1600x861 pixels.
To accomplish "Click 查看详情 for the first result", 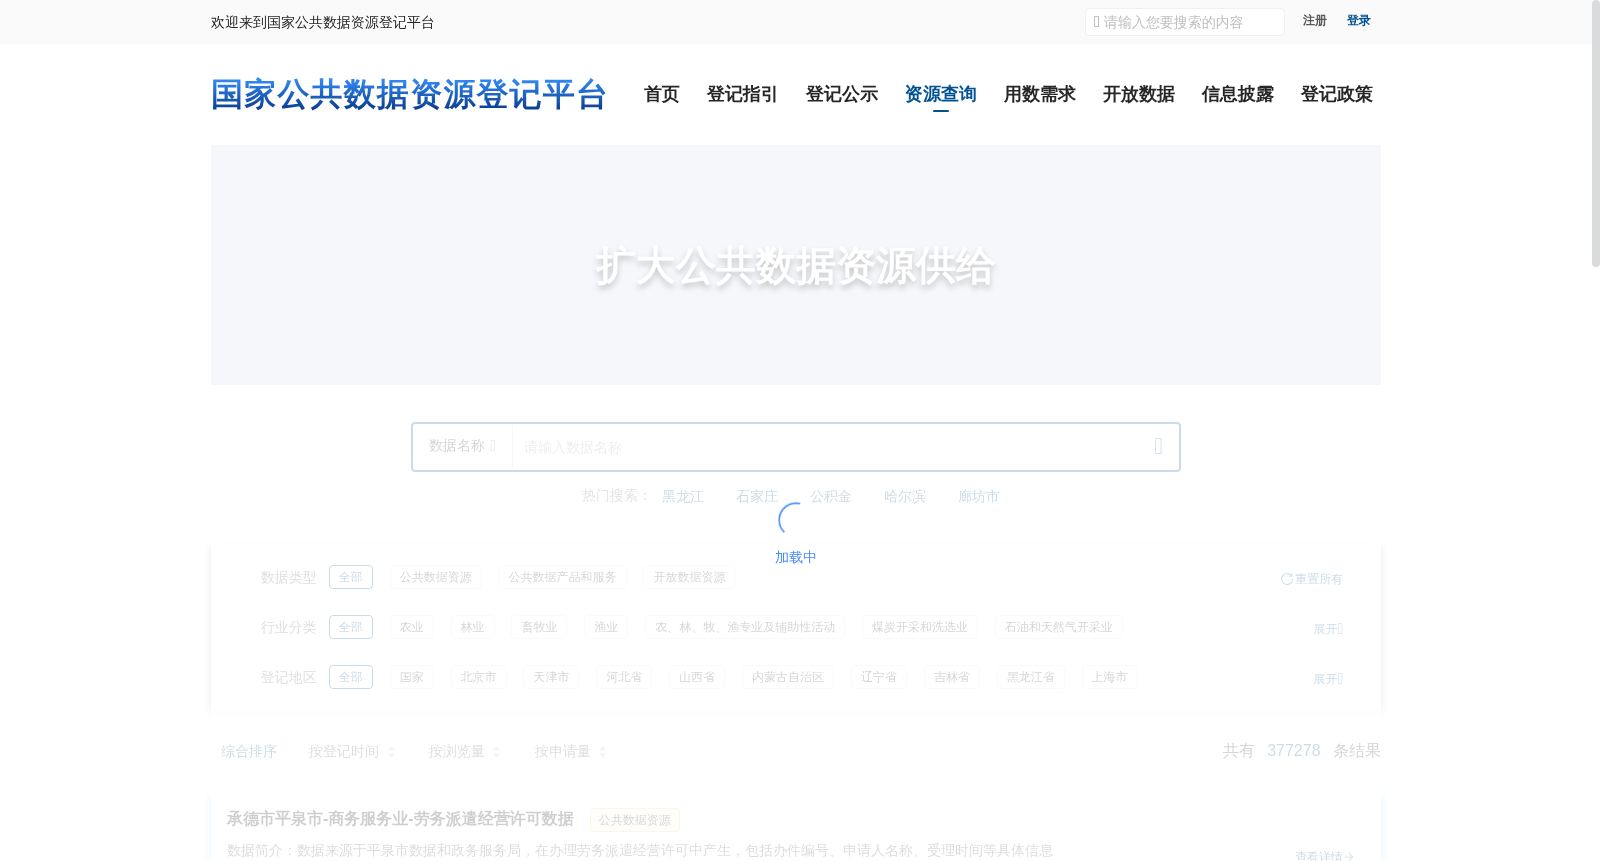I will pos(1324,856).
